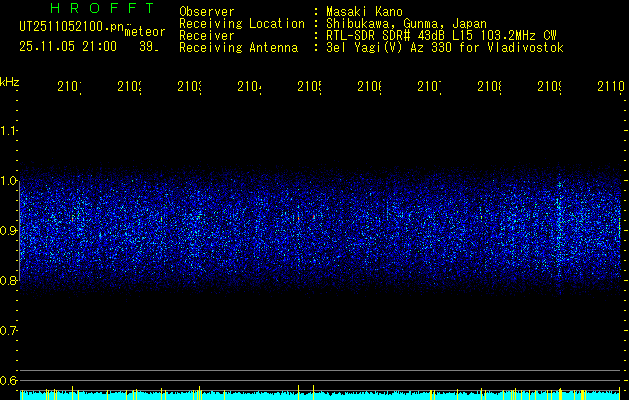Click the cyan signal-level strip at the bottom
This screenshot has height=400, width=629.
point(321,395)
